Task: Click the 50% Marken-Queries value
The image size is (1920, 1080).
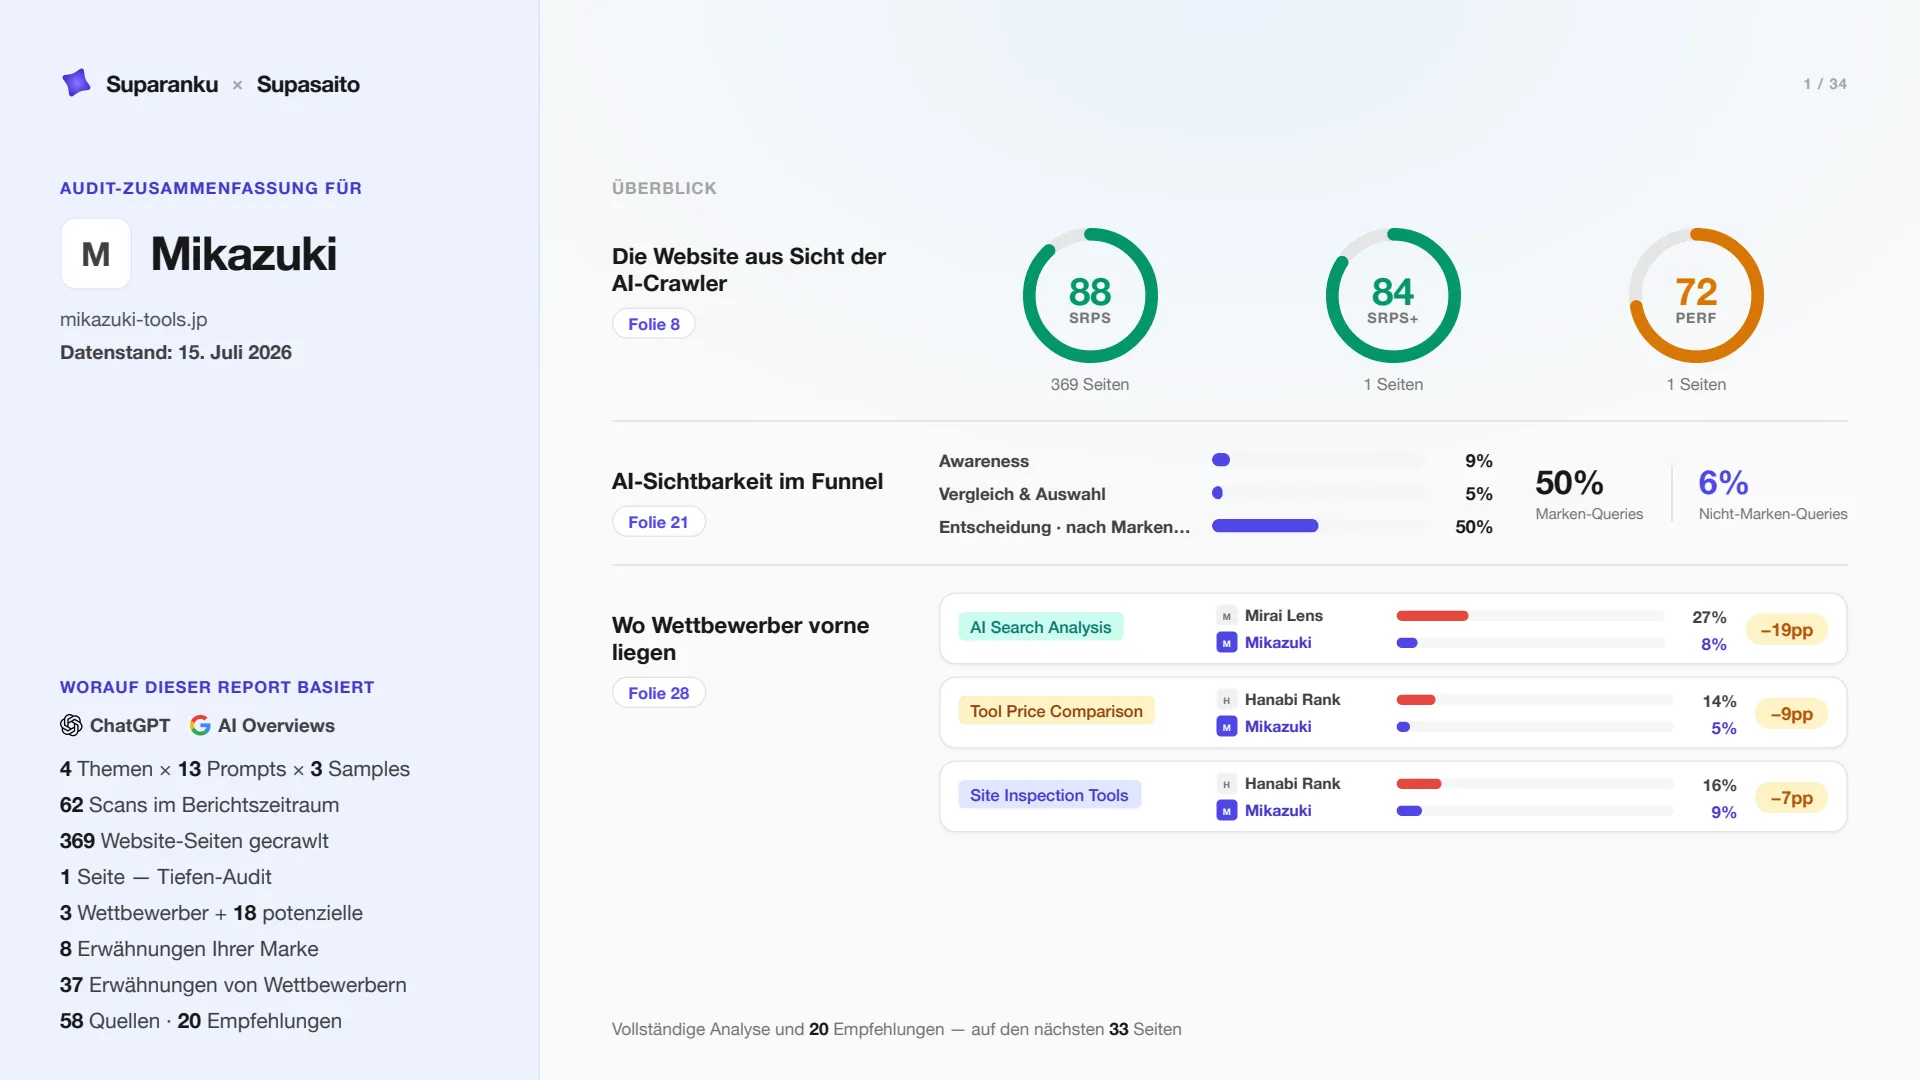Action: coord(1569,483)
